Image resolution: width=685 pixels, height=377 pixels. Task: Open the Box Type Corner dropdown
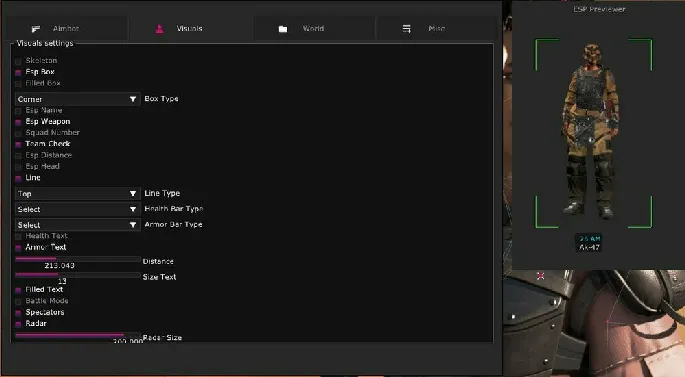click(x=77, y=99)
